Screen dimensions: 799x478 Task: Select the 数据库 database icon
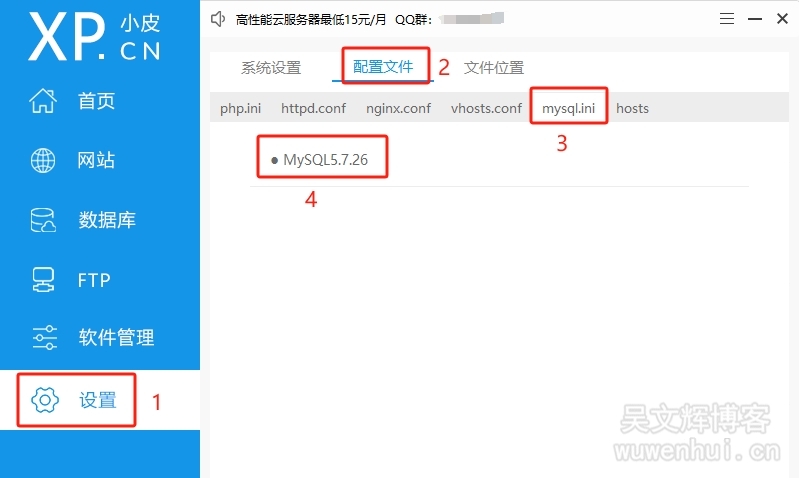[44, 220]
